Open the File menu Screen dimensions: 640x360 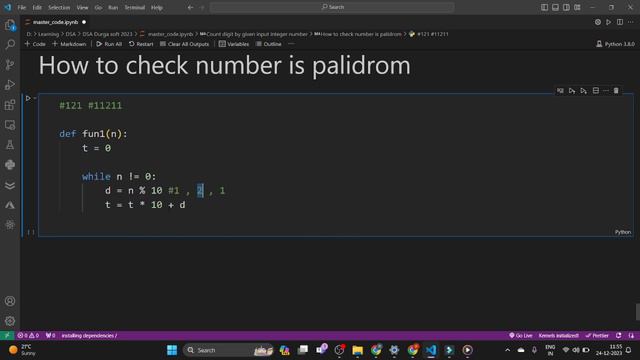pos(22,7)
